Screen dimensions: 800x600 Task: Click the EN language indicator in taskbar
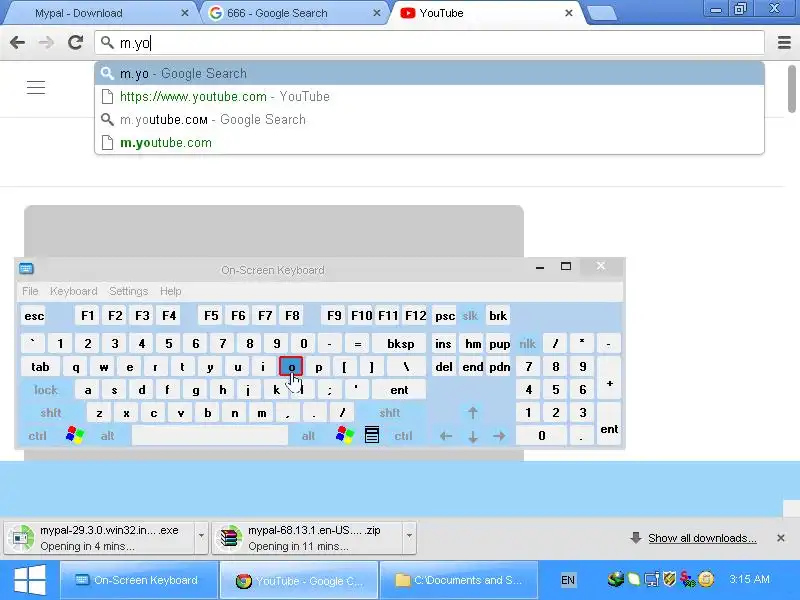point(567,580)
